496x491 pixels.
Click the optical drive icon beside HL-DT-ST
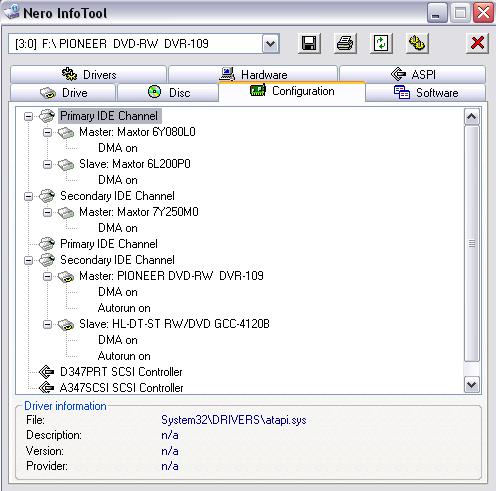[x=66, y=325]
